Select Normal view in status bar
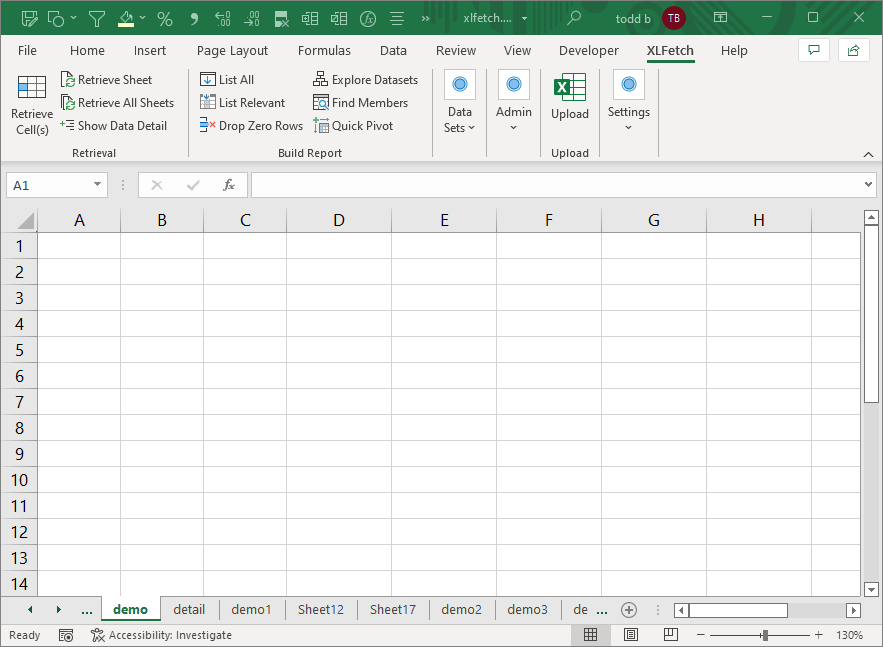 pyautogui.click(x=591, y=635)
